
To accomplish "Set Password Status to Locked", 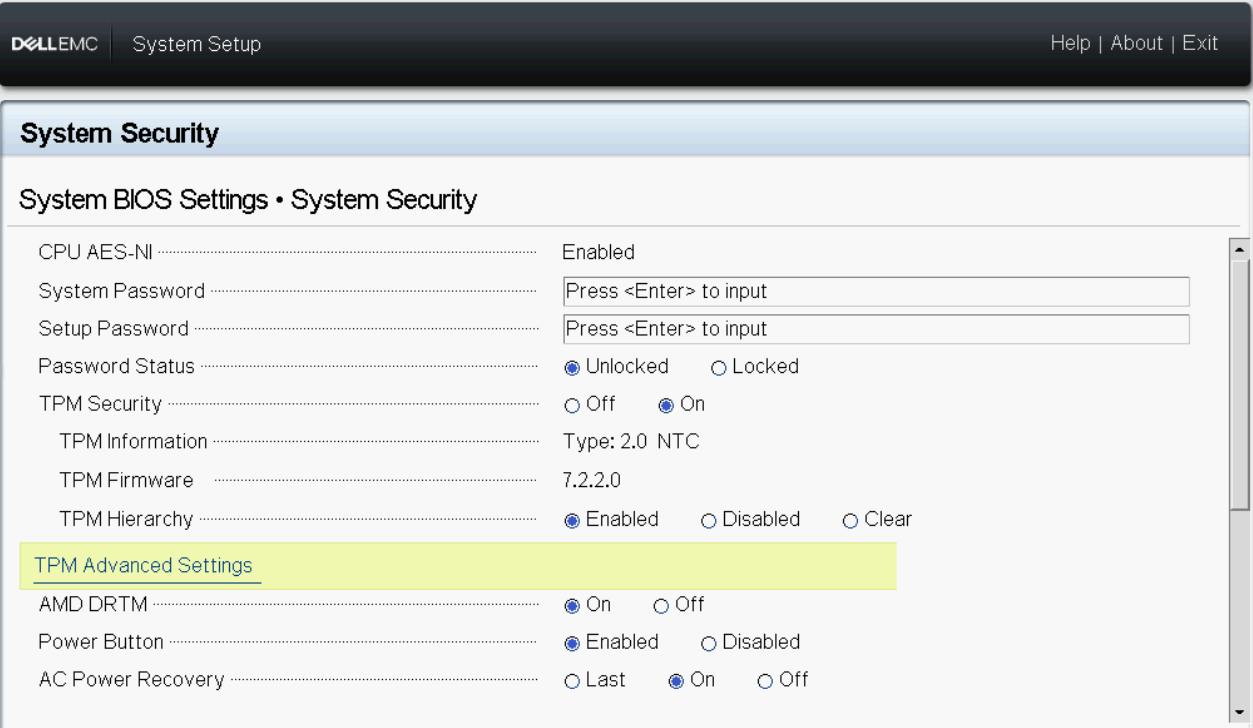I will click(718, 367).
